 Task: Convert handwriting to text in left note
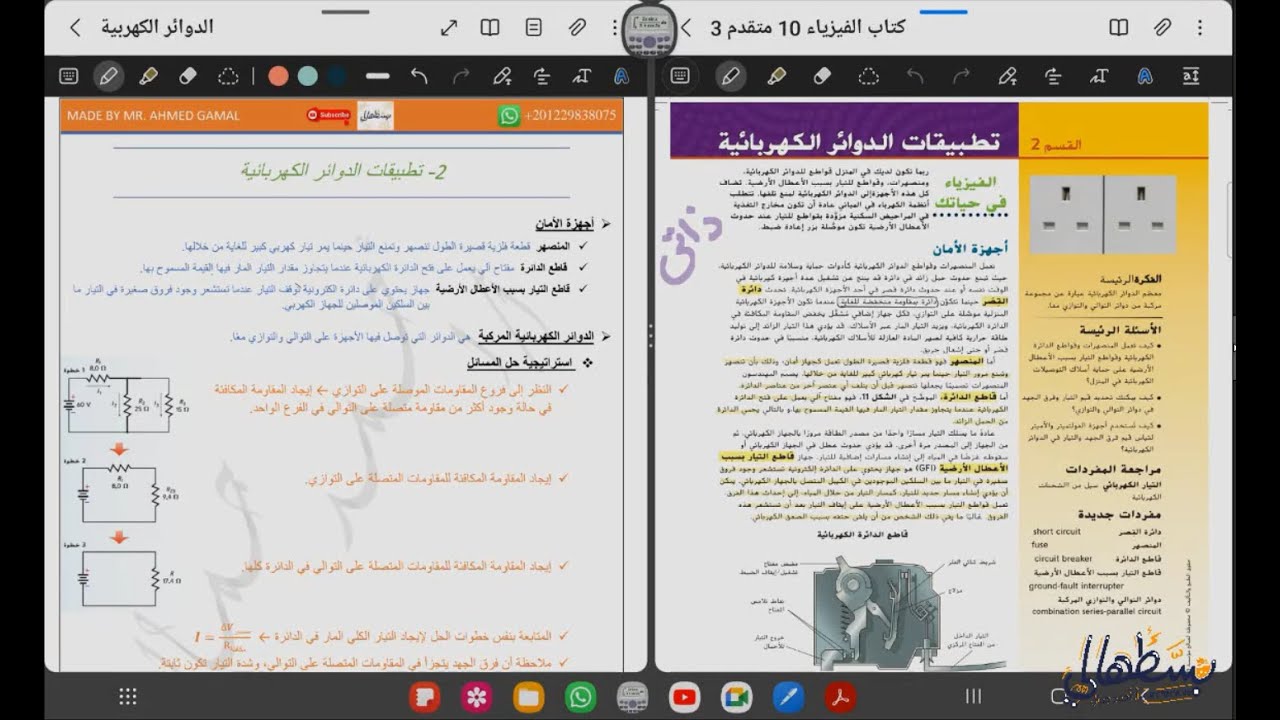[x=581, y=76]
